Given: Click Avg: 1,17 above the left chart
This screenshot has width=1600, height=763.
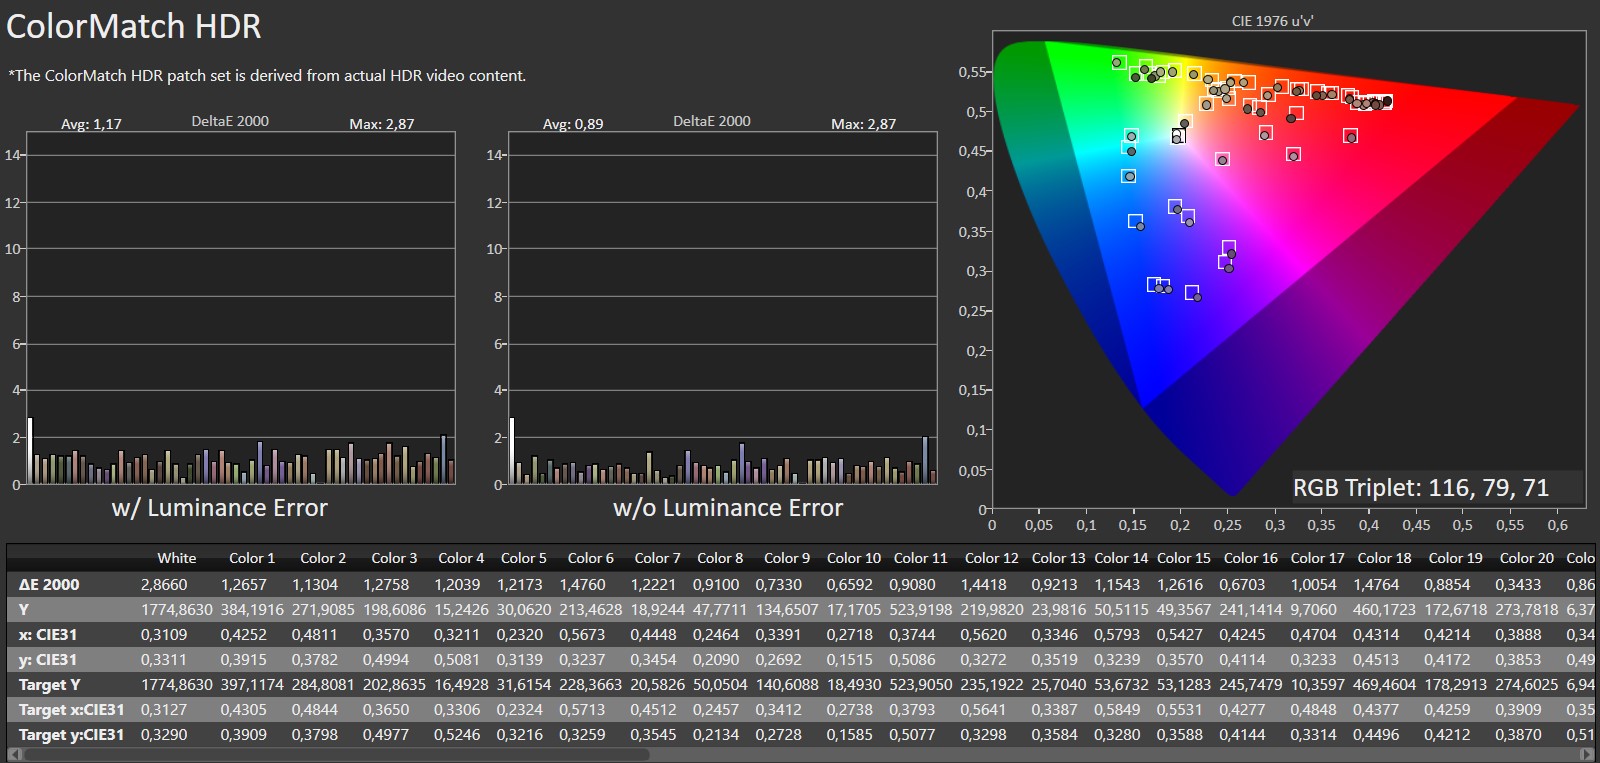Looking at the screenshot, I should tap(91, 124).
